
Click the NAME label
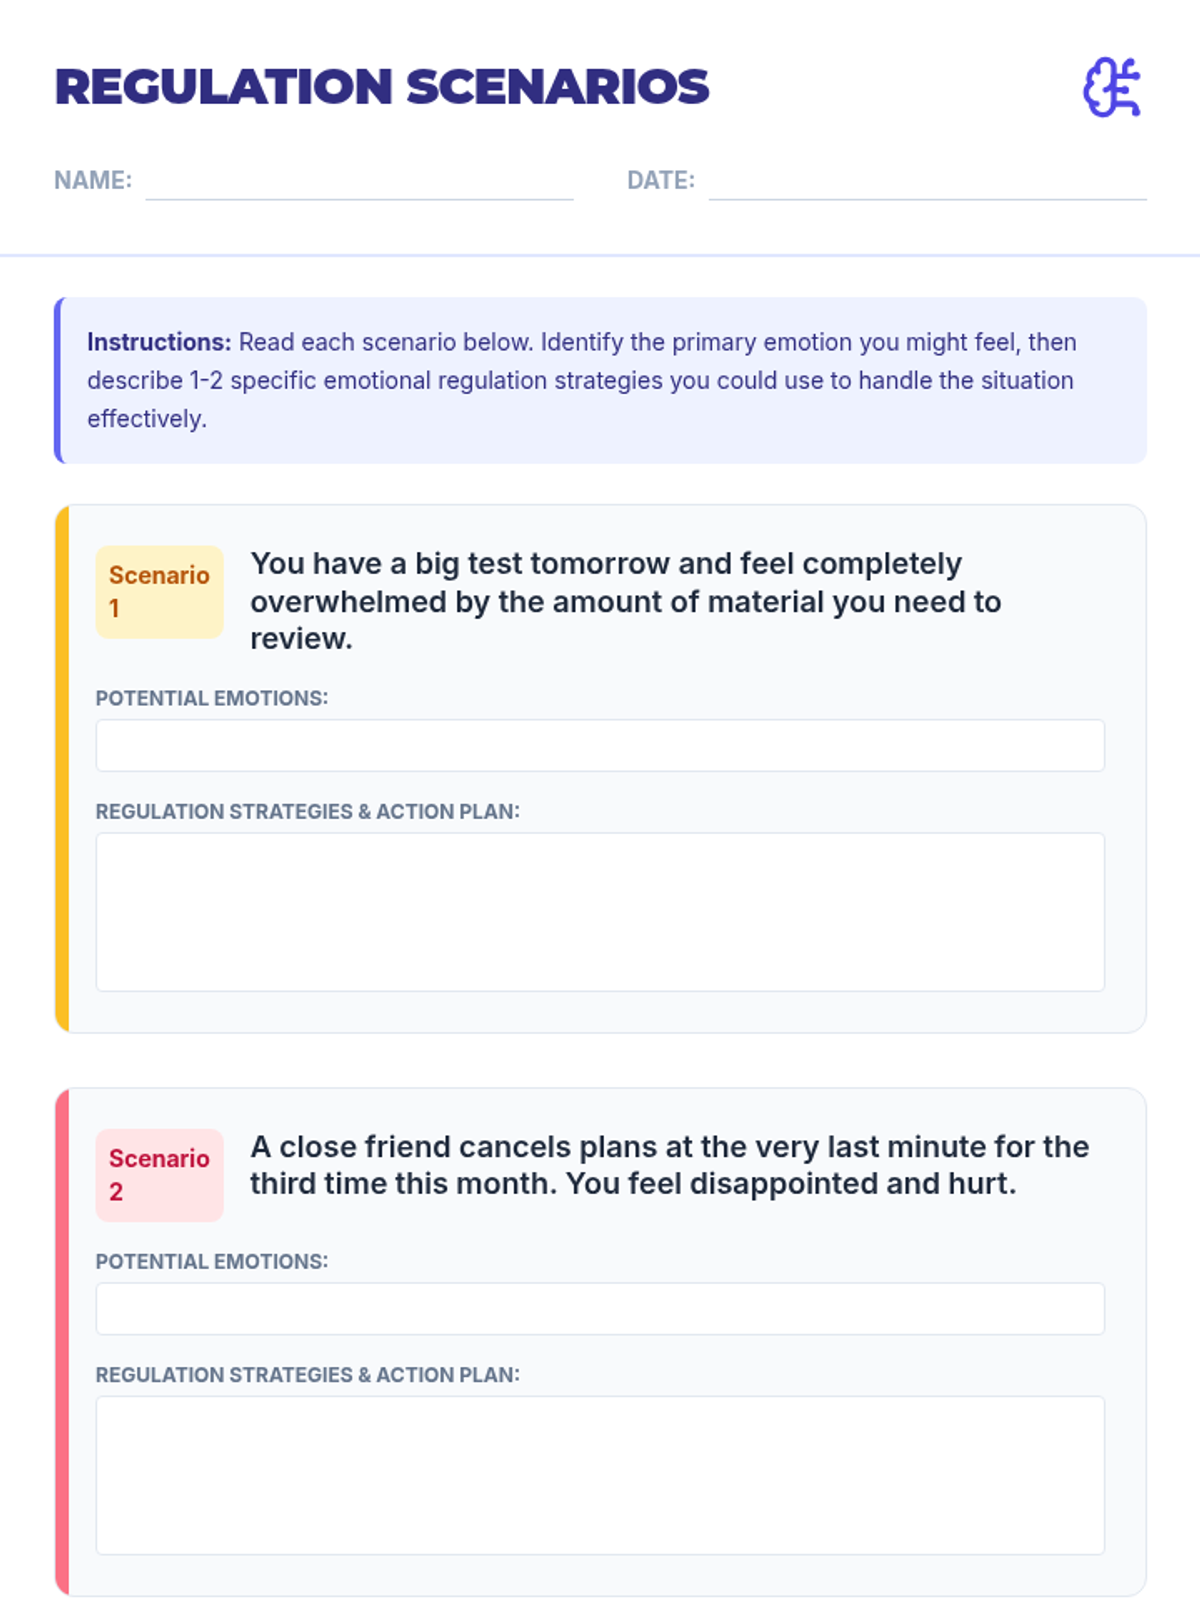click(x=93, y=180)
